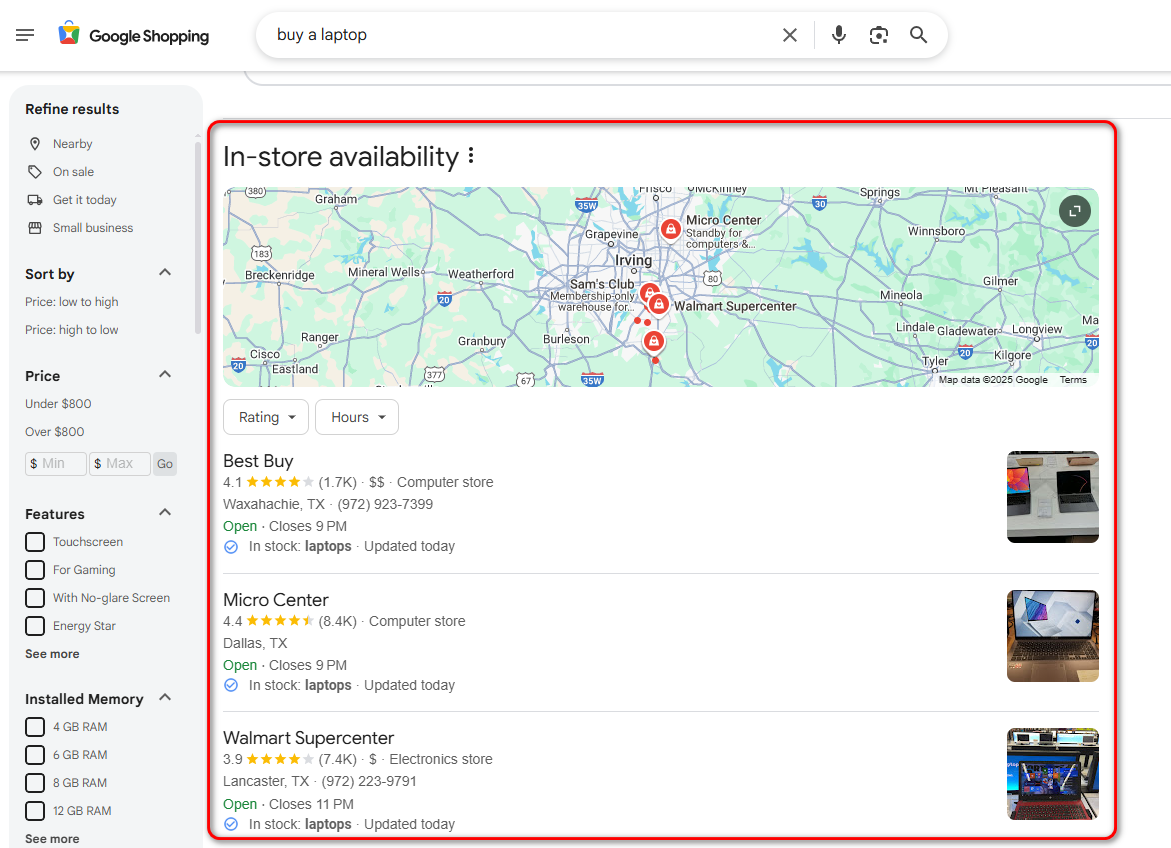Screen dimensions: 1171x848
Task: Click the Sam's Club map pin
Action: coord(649,291)
